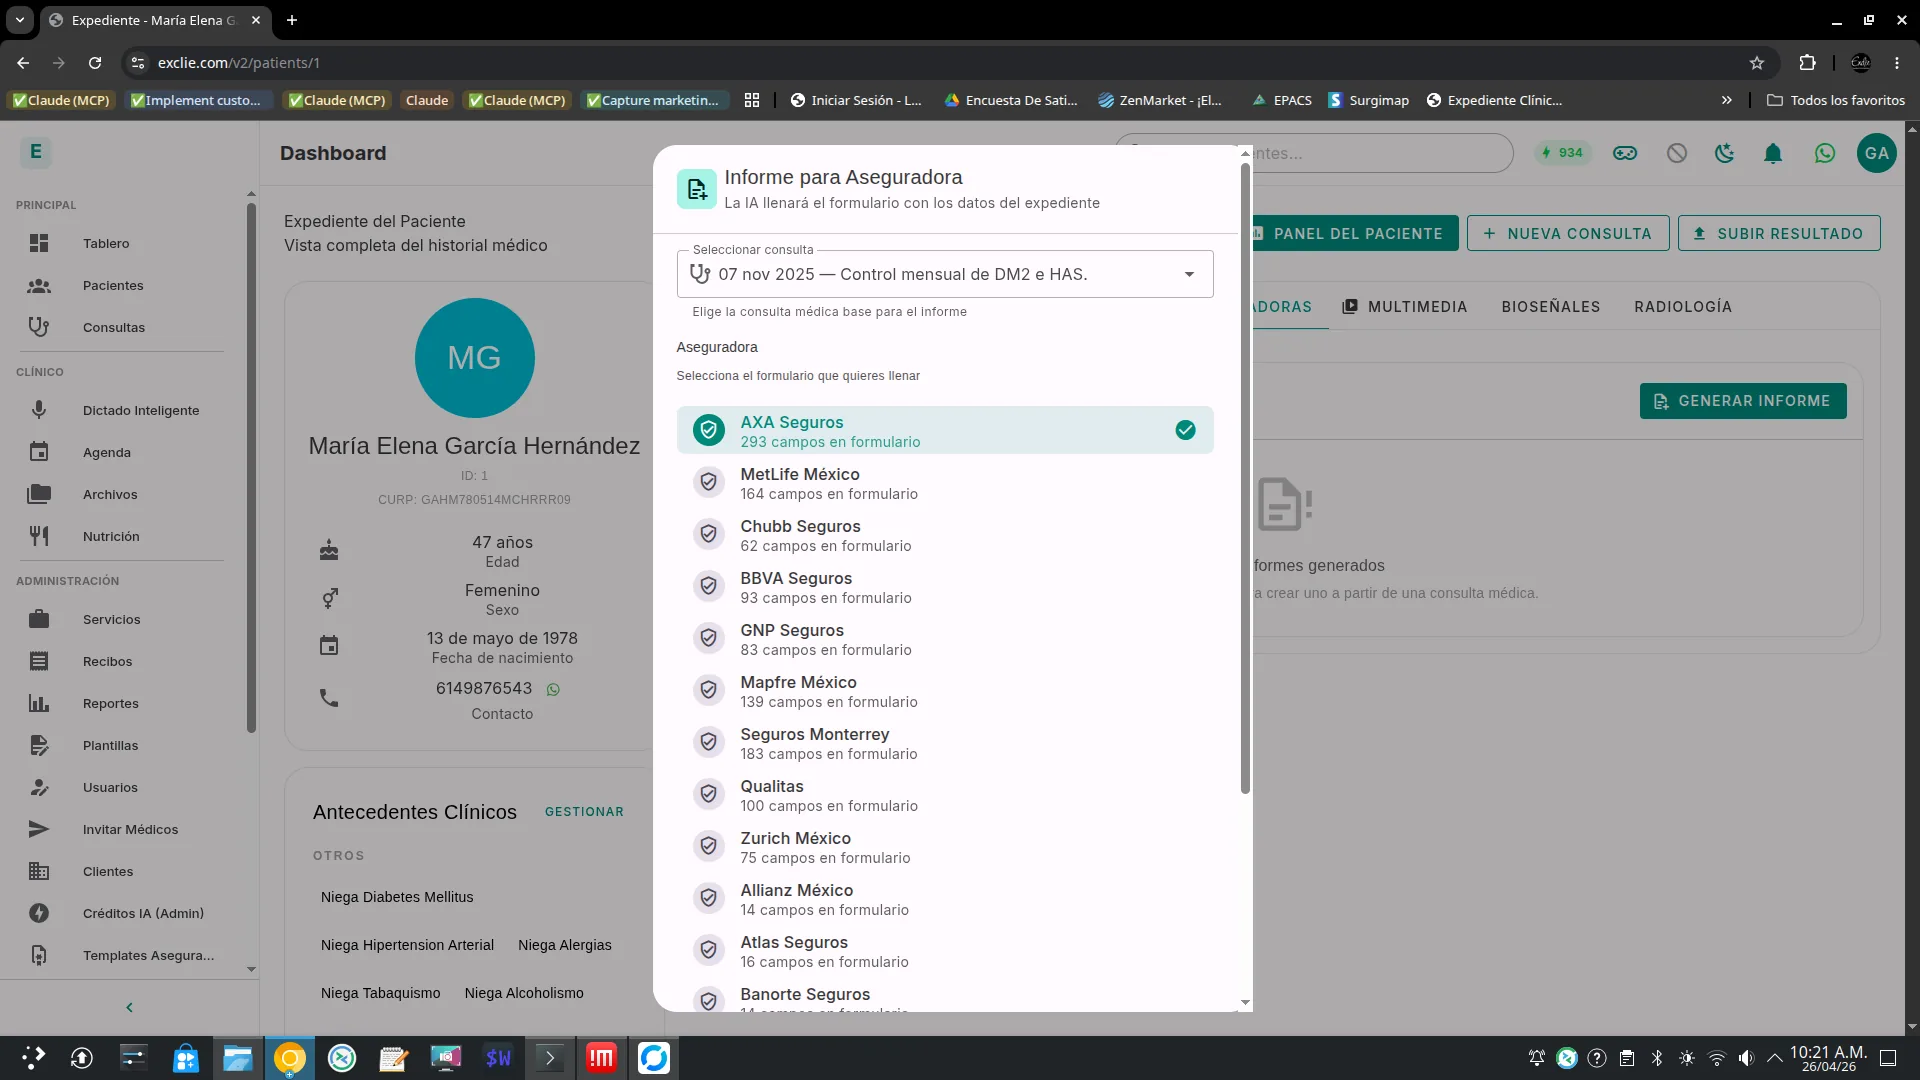Expand the Seleccionar consulta dropdown

945,274
